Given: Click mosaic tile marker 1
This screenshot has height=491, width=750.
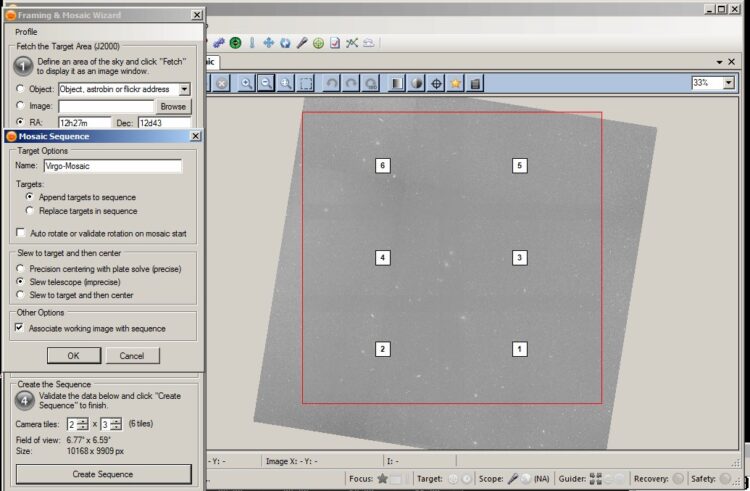Looking at the screenshot, I should click(520, 349).
